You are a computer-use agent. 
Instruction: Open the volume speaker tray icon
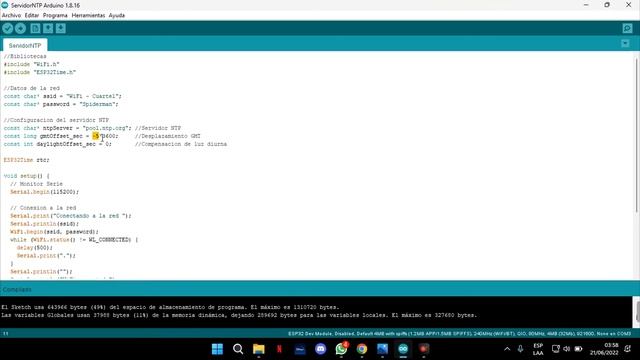(567, 349)
